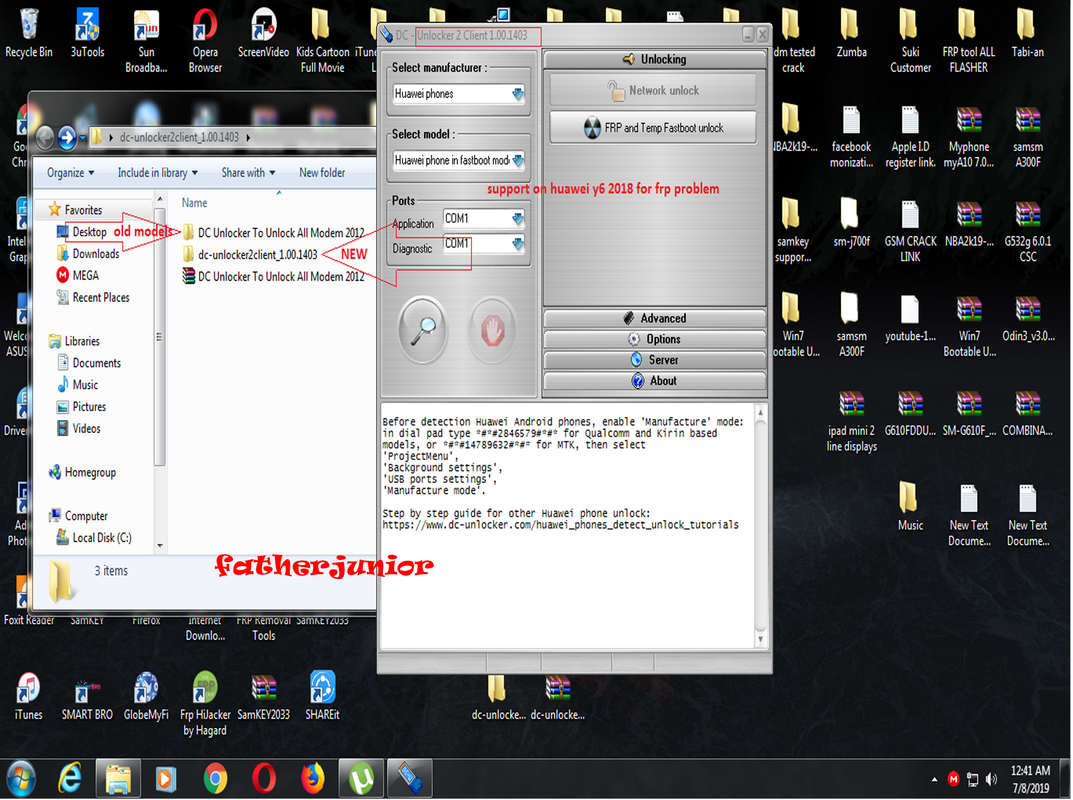
Task: Click the 3uTools desktop shortcut
Action: (x=88, y=32)
